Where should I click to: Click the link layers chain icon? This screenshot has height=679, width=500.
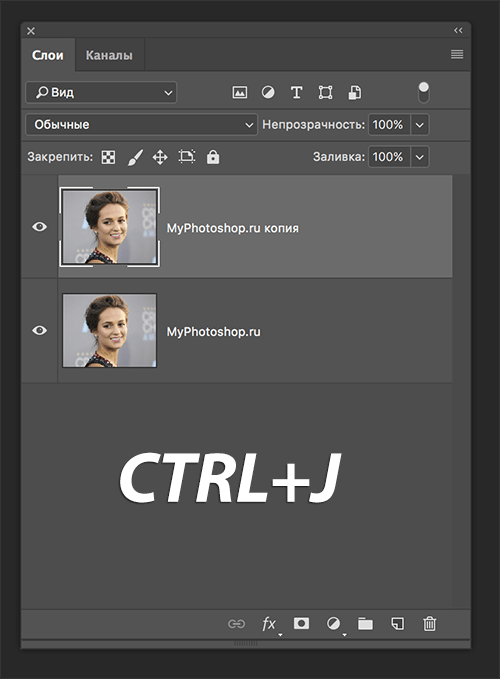pos(236,624)
